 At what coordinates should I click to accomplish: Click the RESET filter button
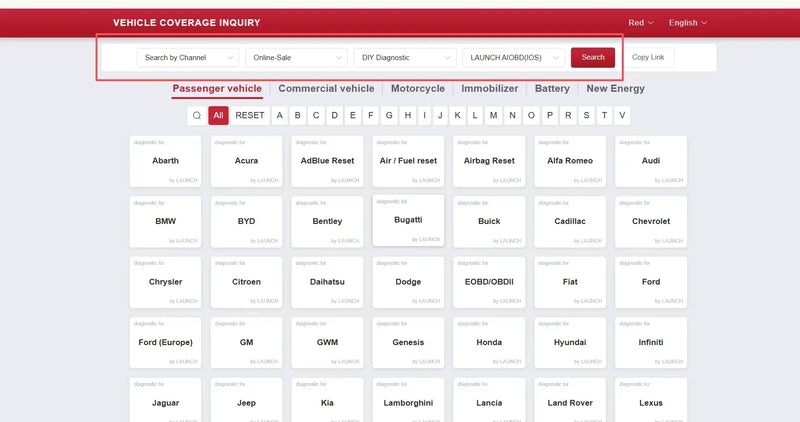pos(250,115)
